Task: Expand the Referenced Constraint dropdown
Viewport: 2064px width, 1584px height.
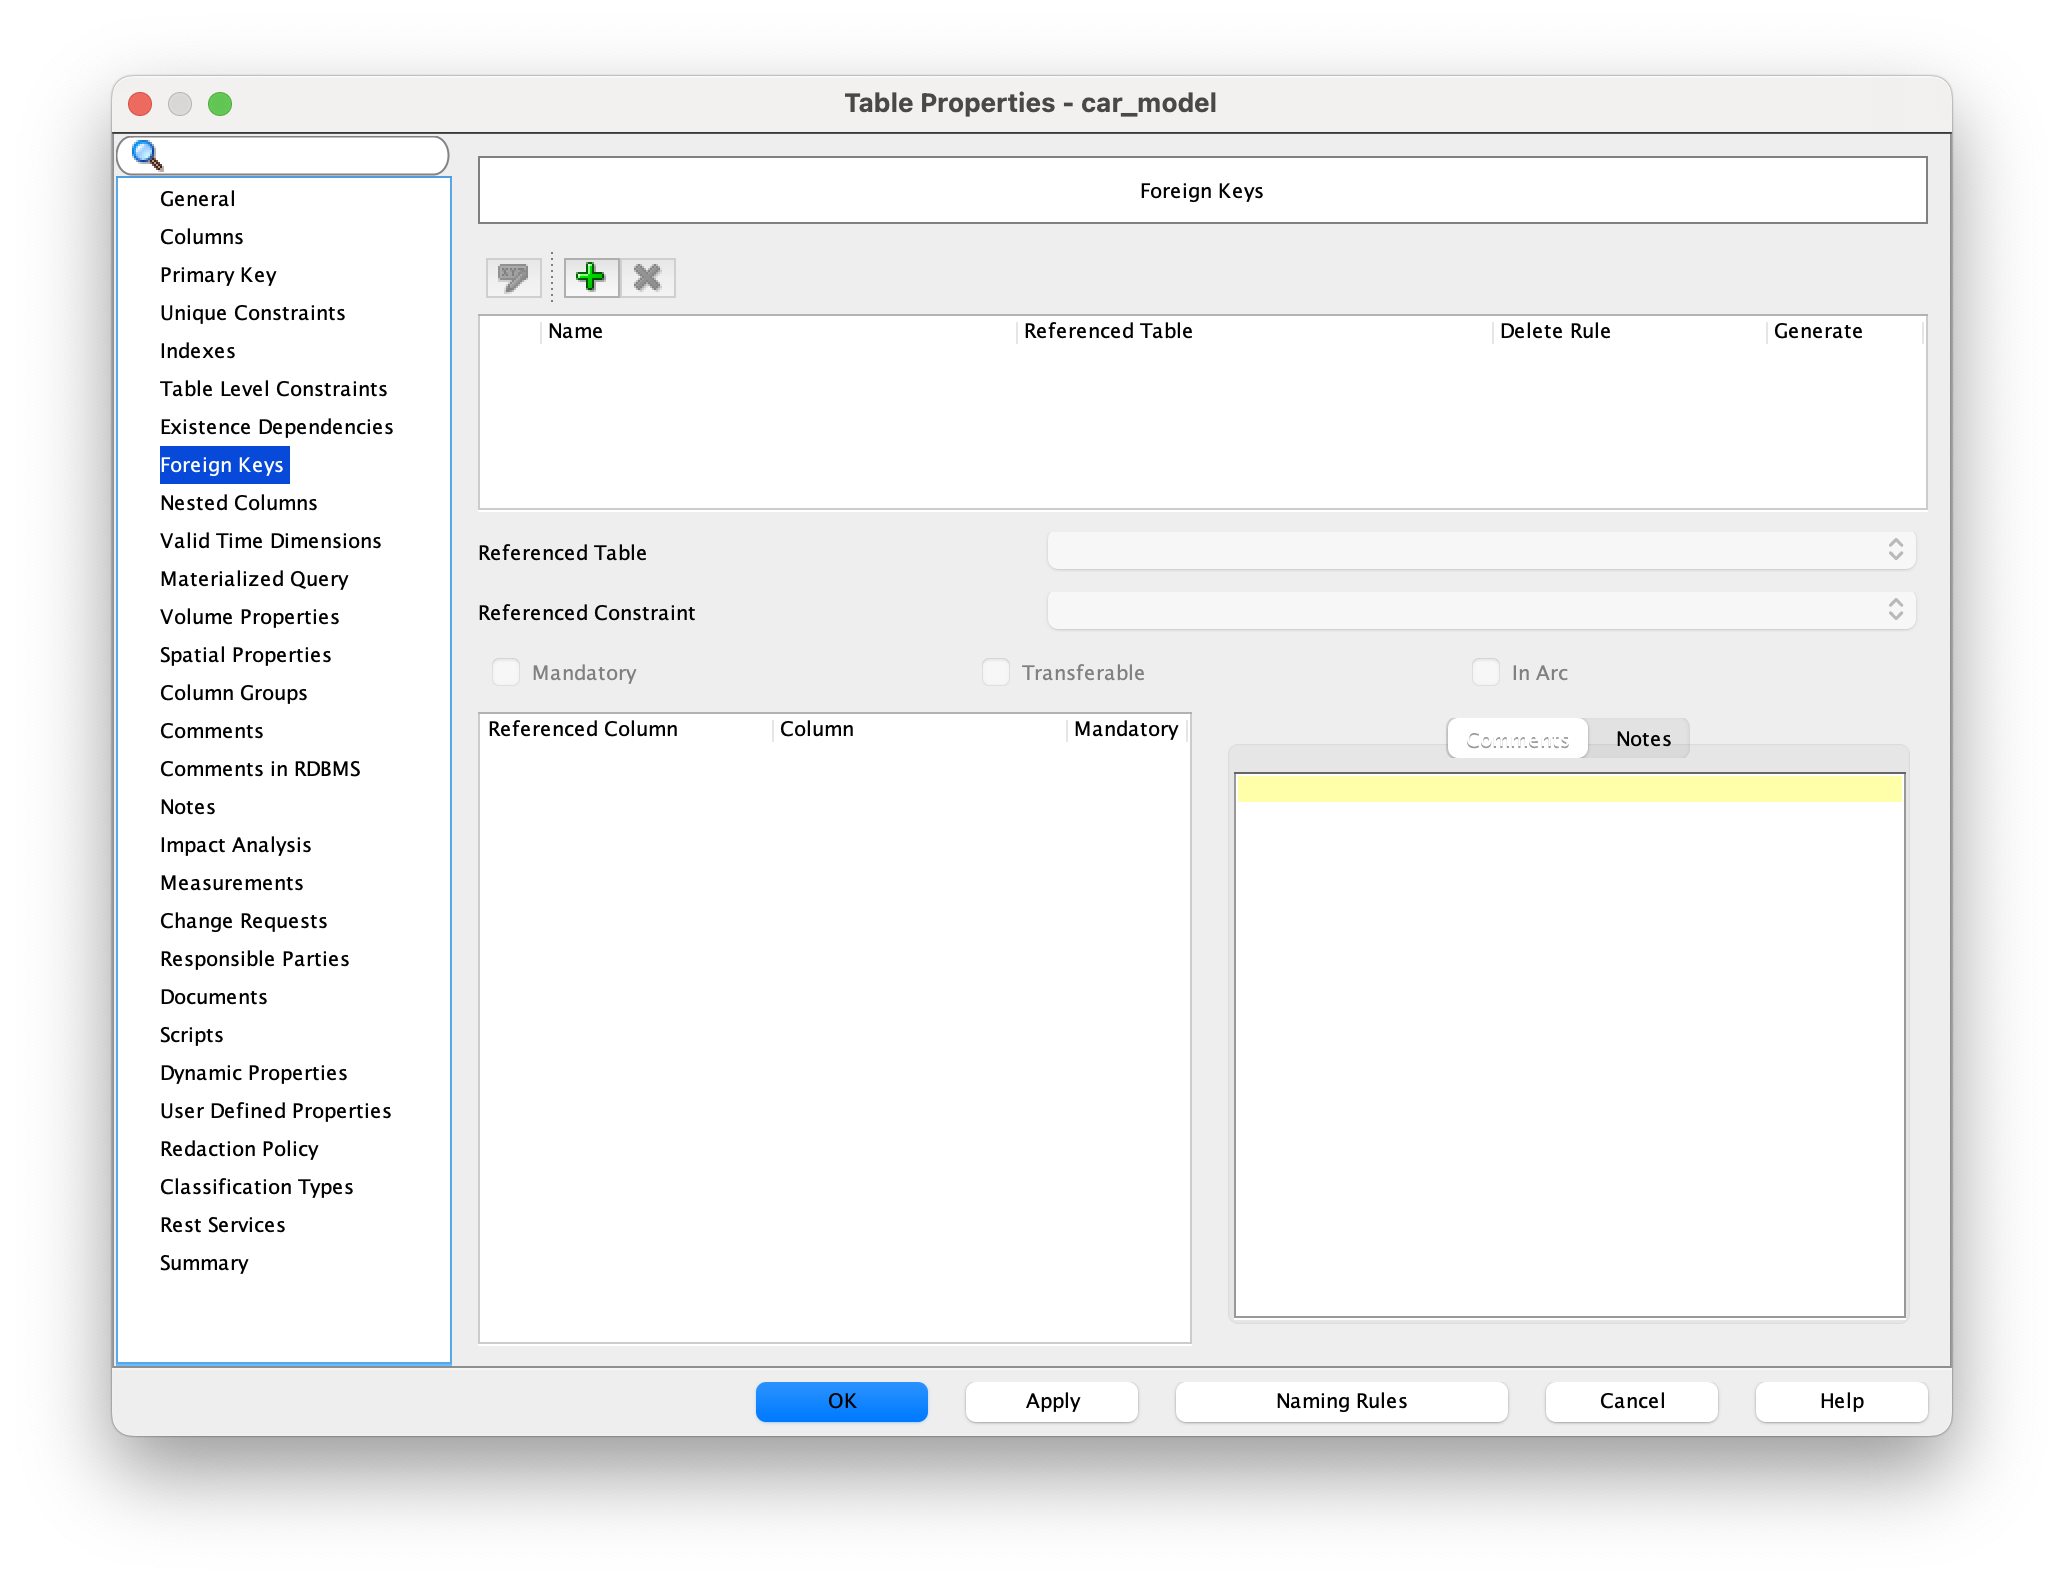Action: (1481, 610)
